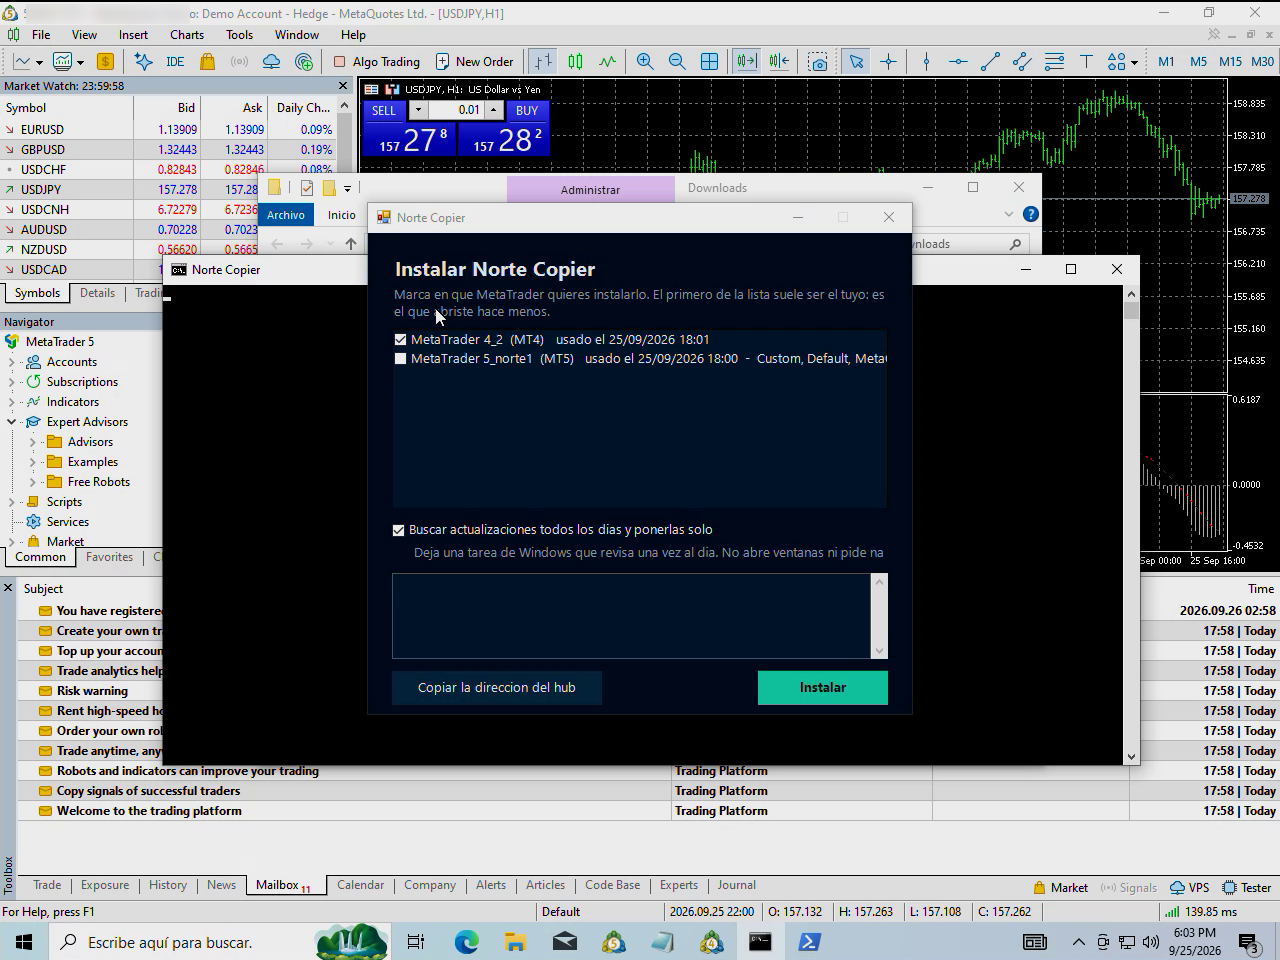Zoom in on the chart
The image size is (1280, 960).
[645, 61]
